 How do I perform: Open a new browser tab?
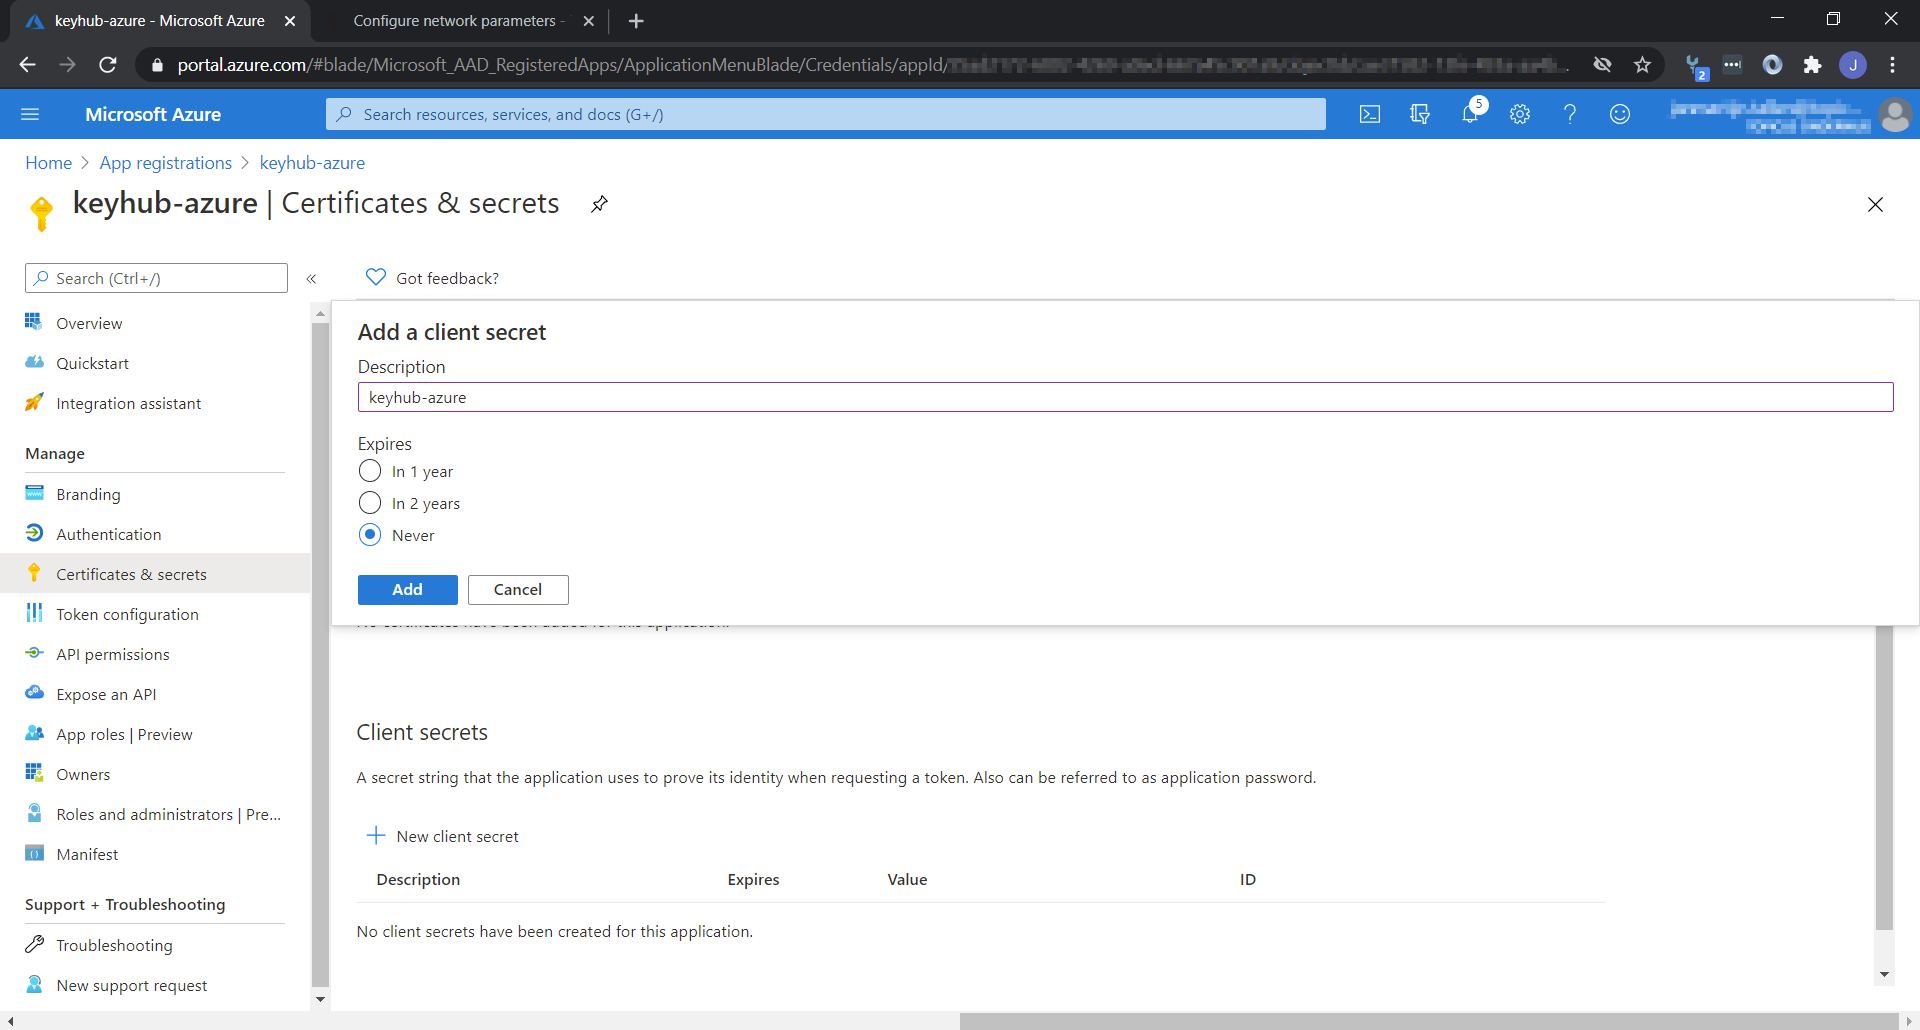(636, 21)
